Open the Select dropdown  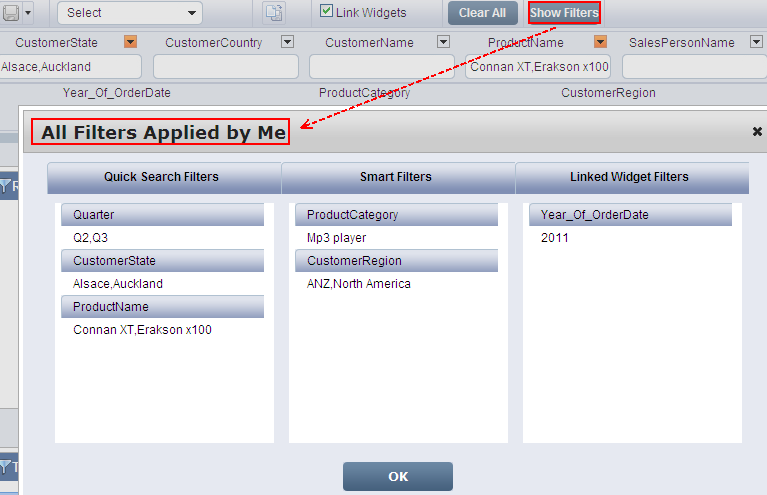click(x=130, y=13)
